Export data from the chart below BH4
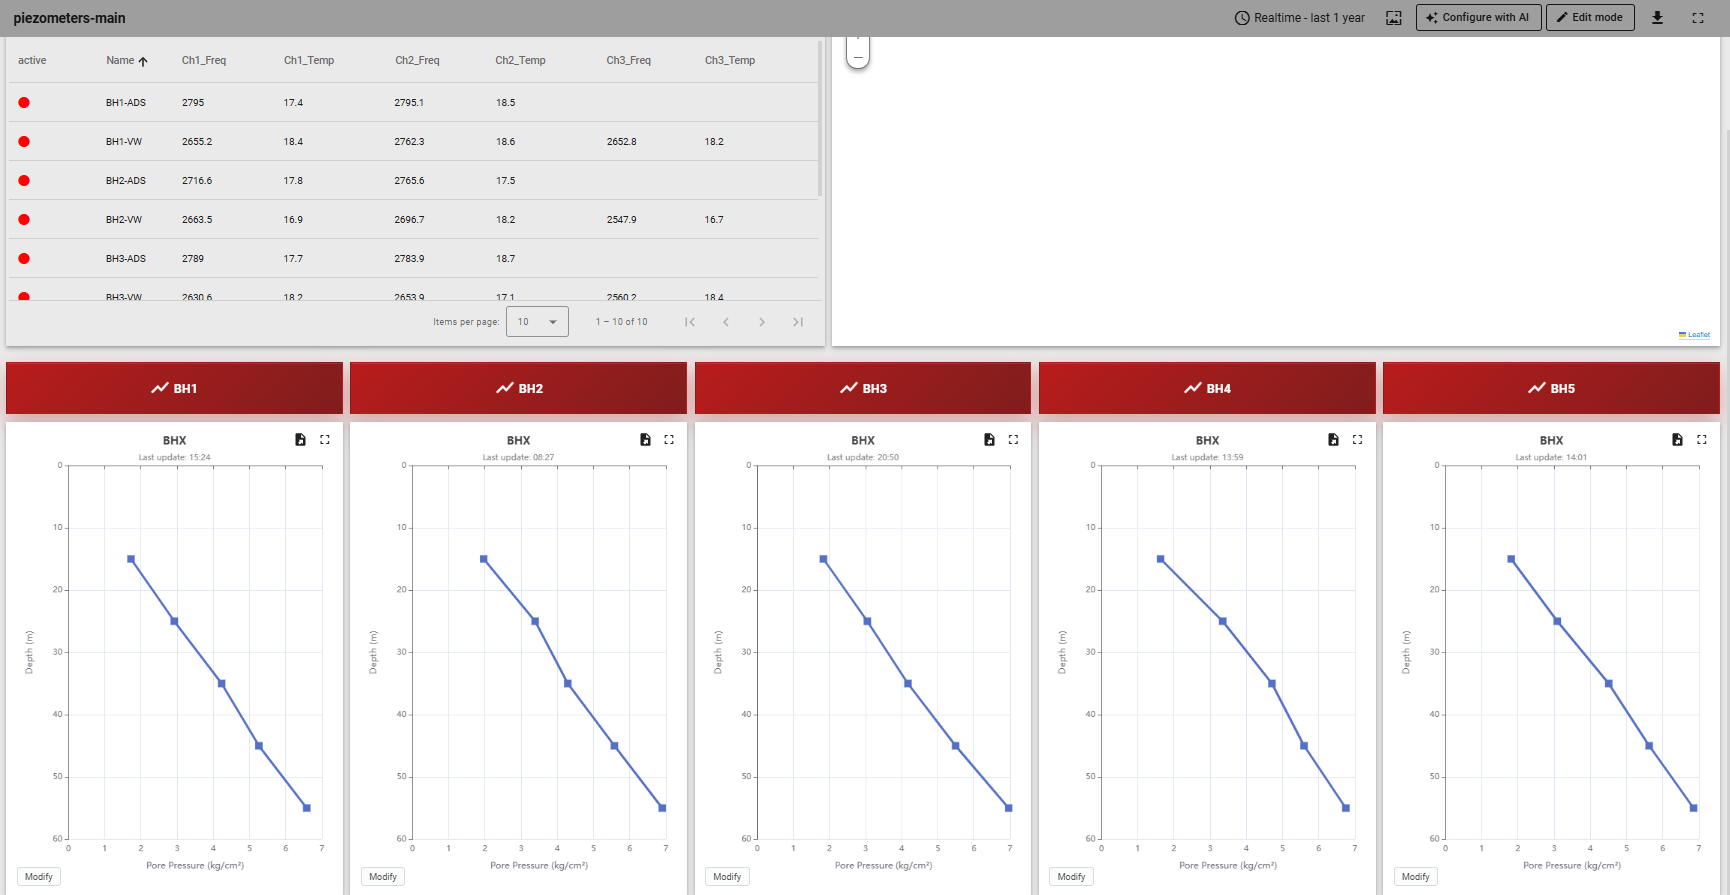 pos(1333,440)
